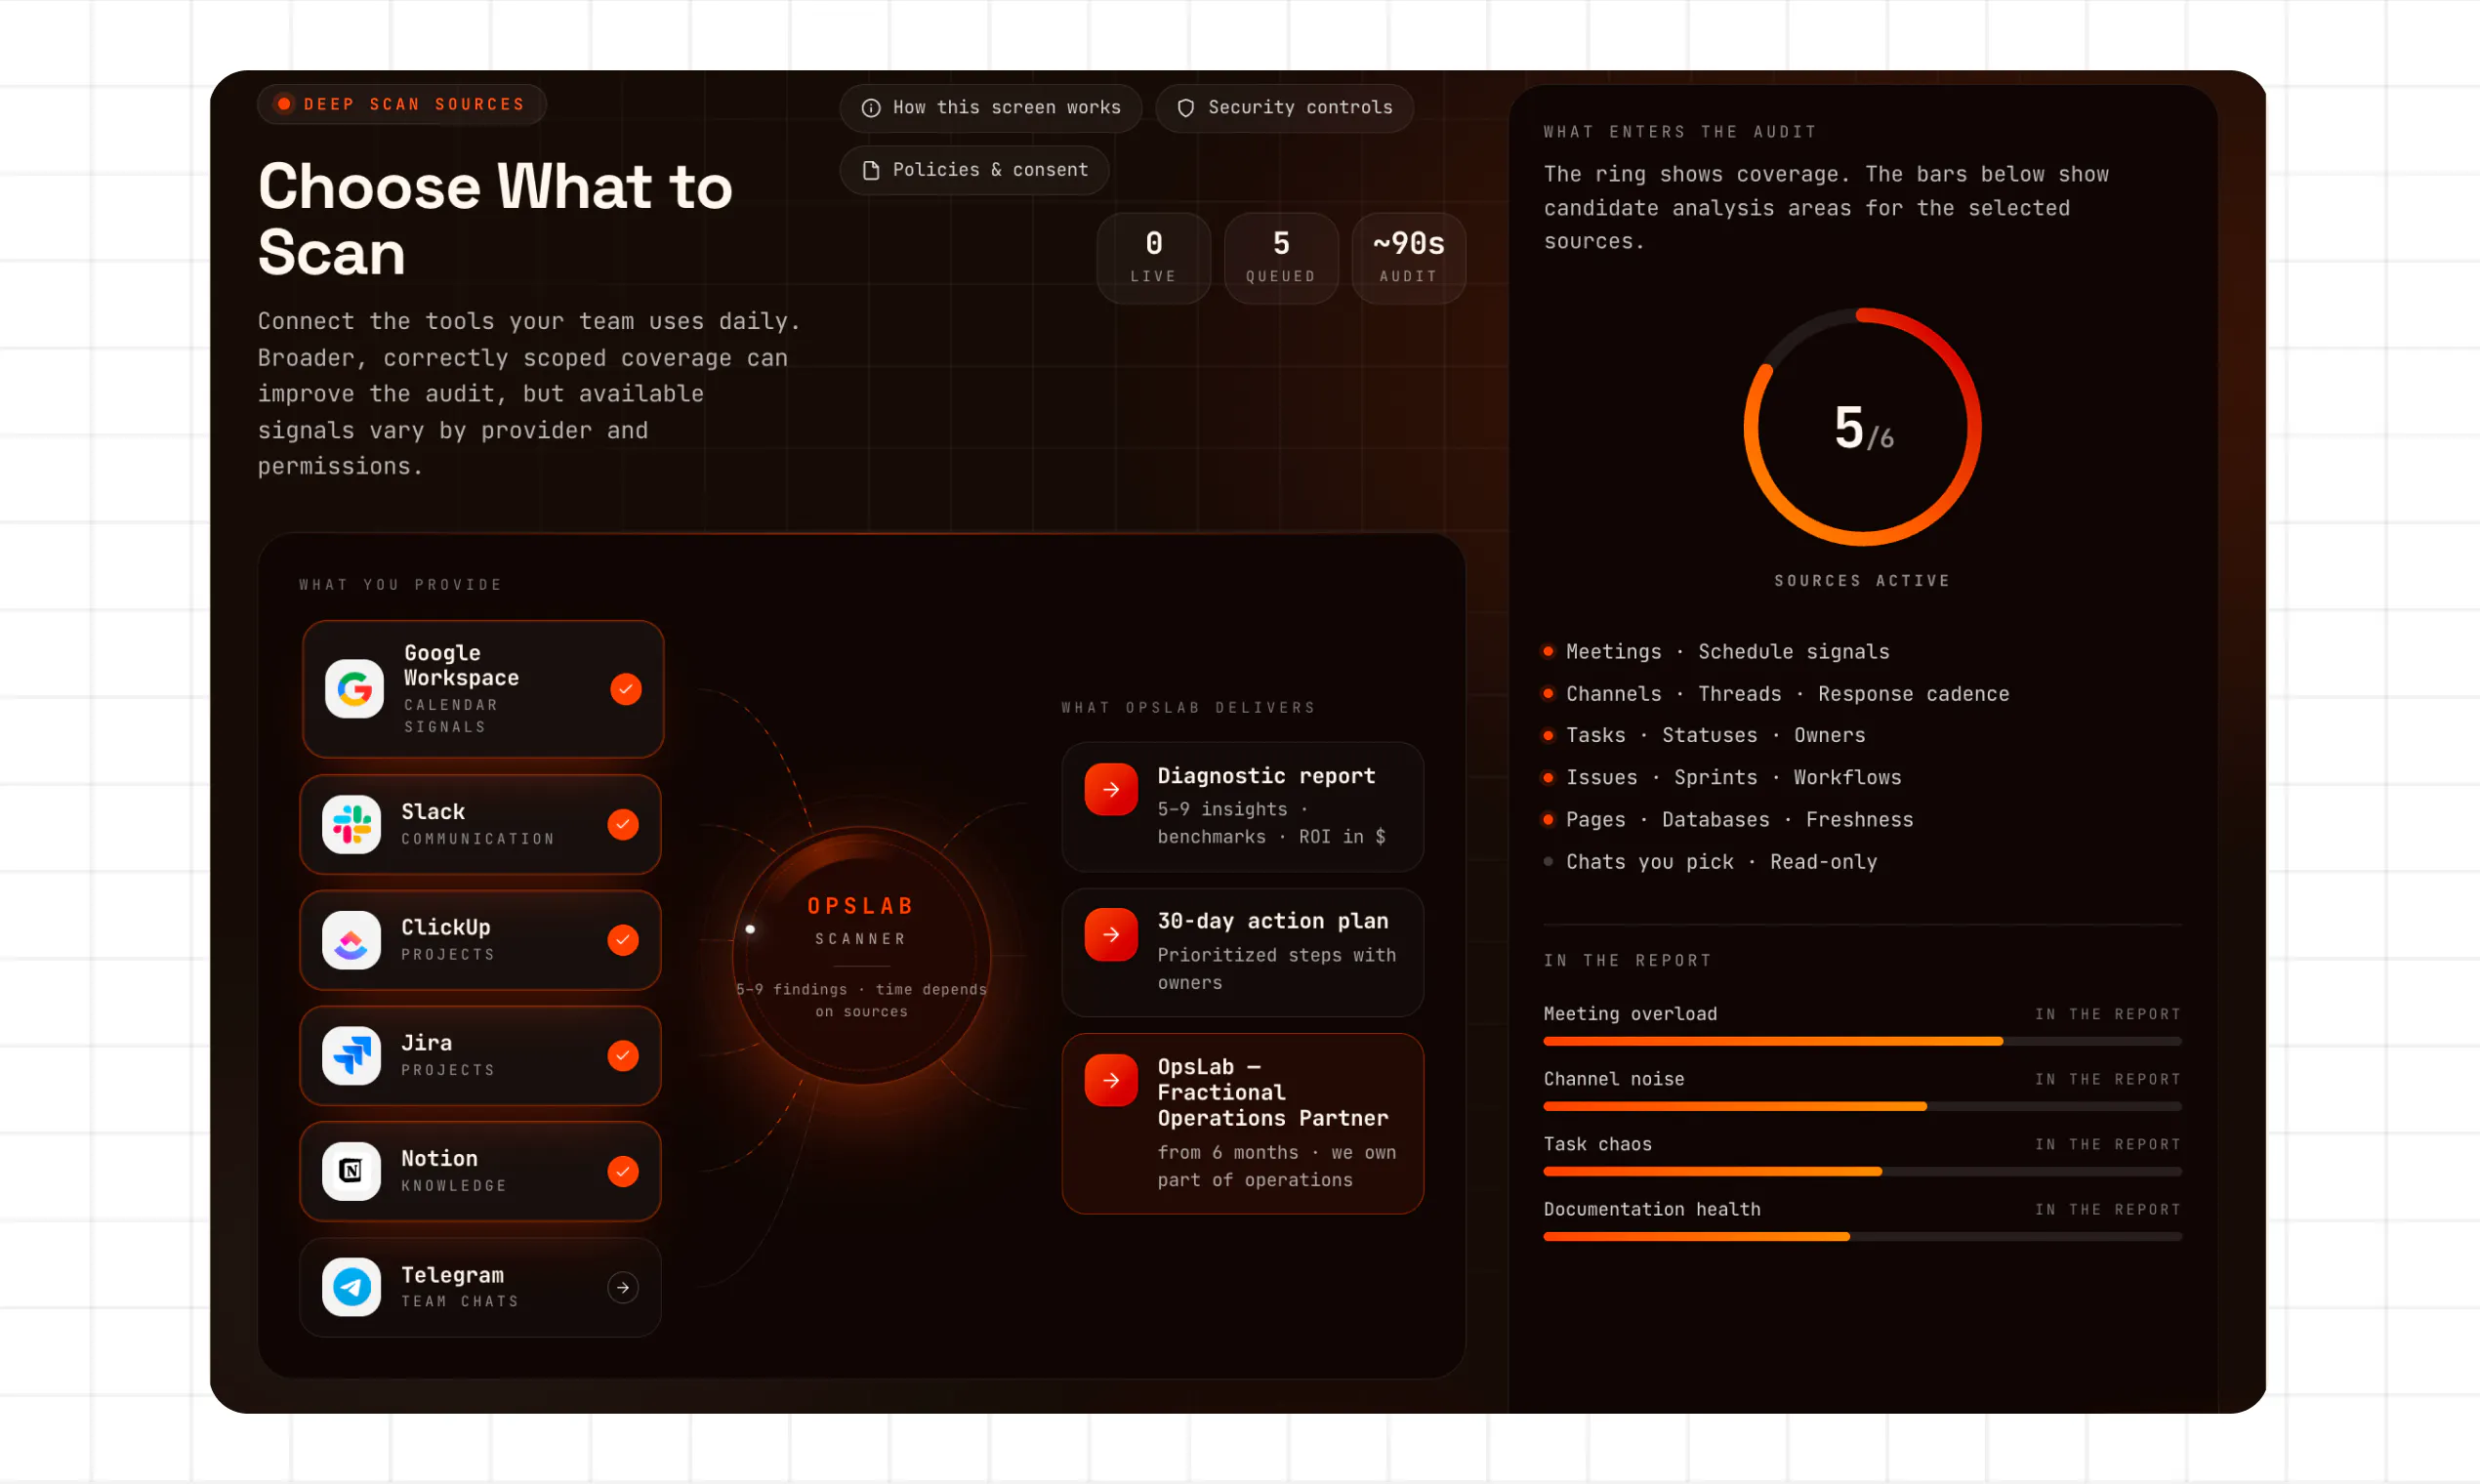Click the Channel noise progress bar
The width and height of the screenshot is (2480, 1484).
pos(1863,1107)
